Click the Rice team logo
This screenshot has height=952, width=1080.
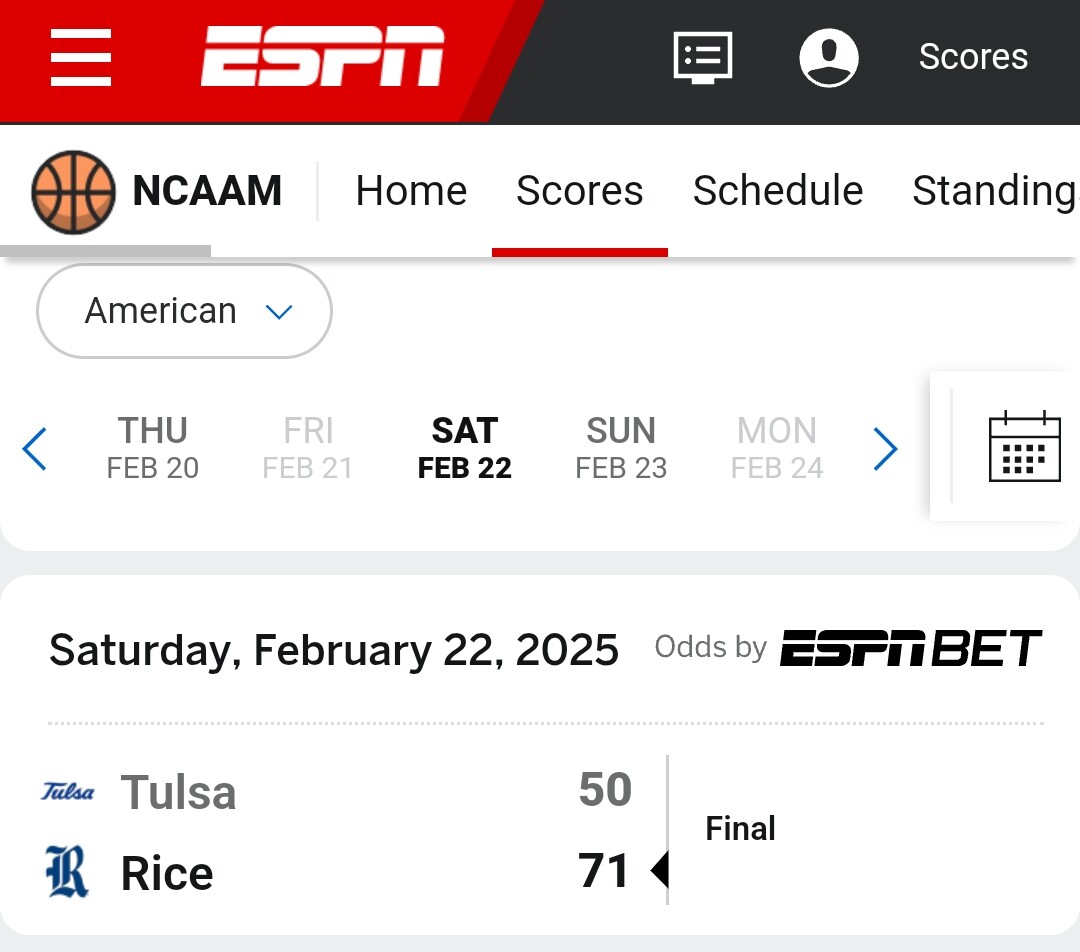[67, 872]
